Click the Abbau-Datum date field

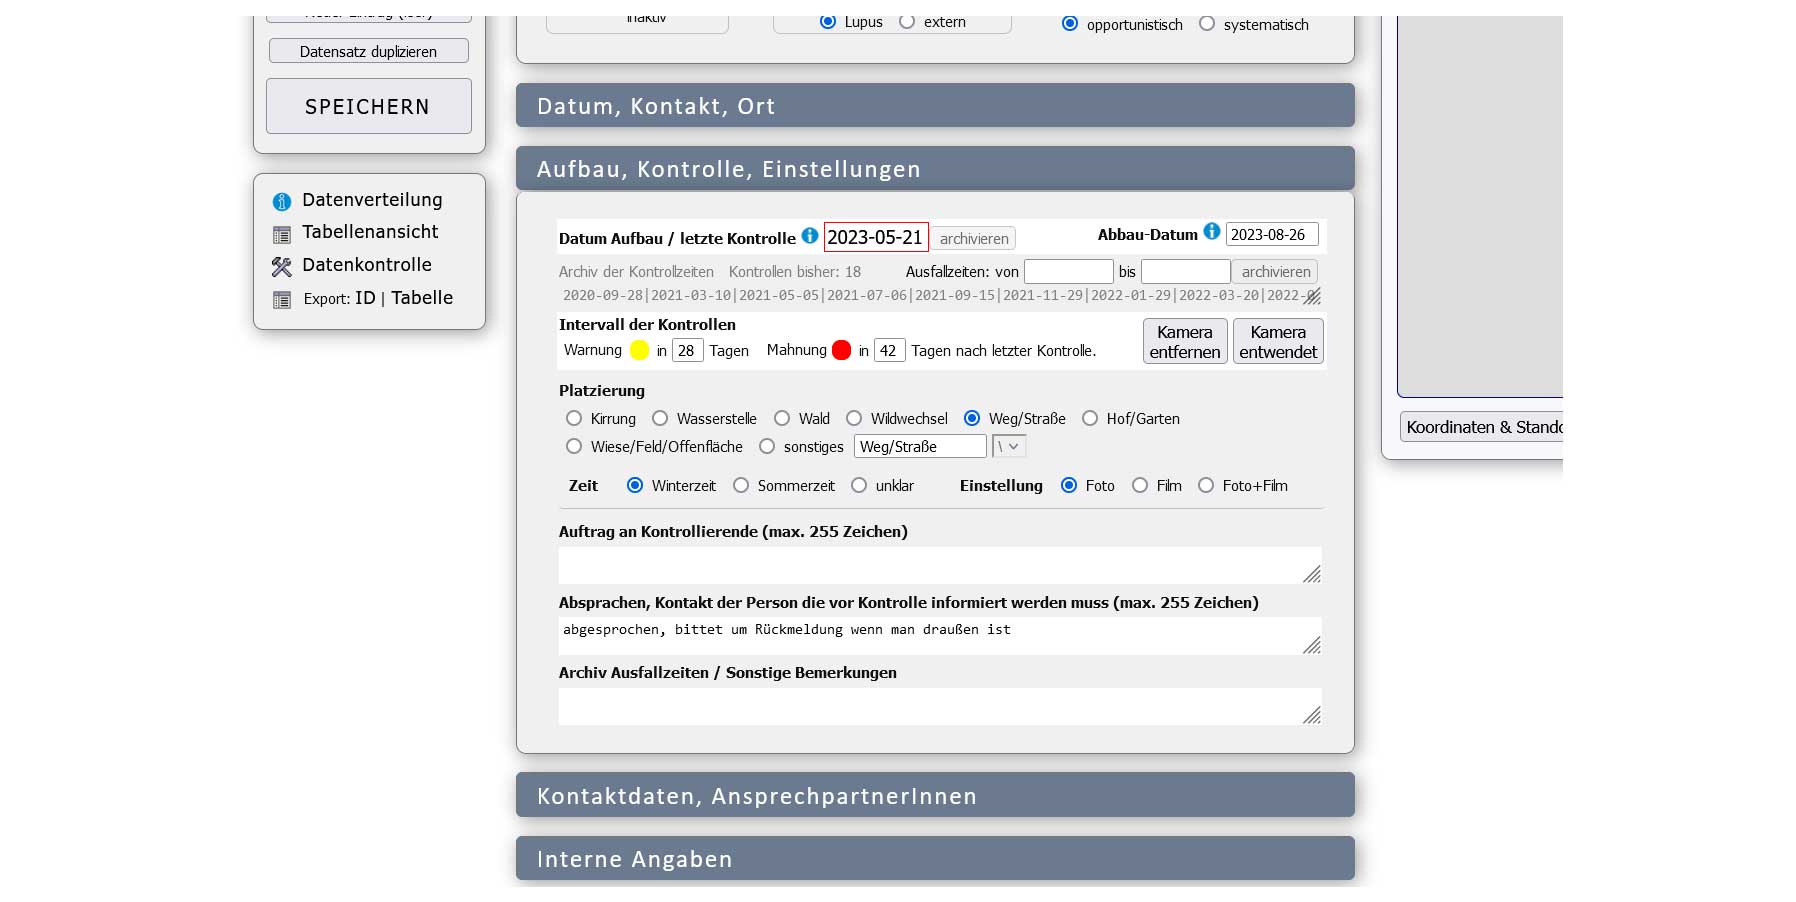coord(1271,235)
